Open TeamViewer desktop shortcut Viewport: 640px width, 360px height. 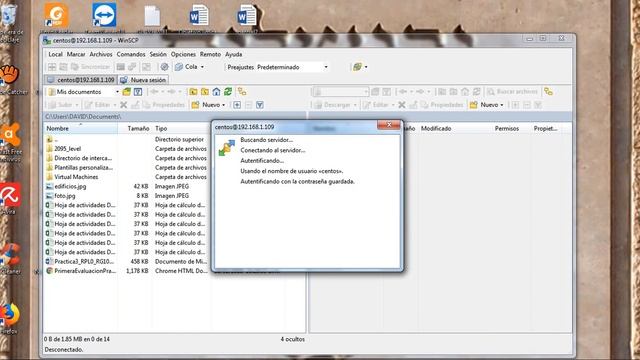pyautogui.click(x=104, y=16)
